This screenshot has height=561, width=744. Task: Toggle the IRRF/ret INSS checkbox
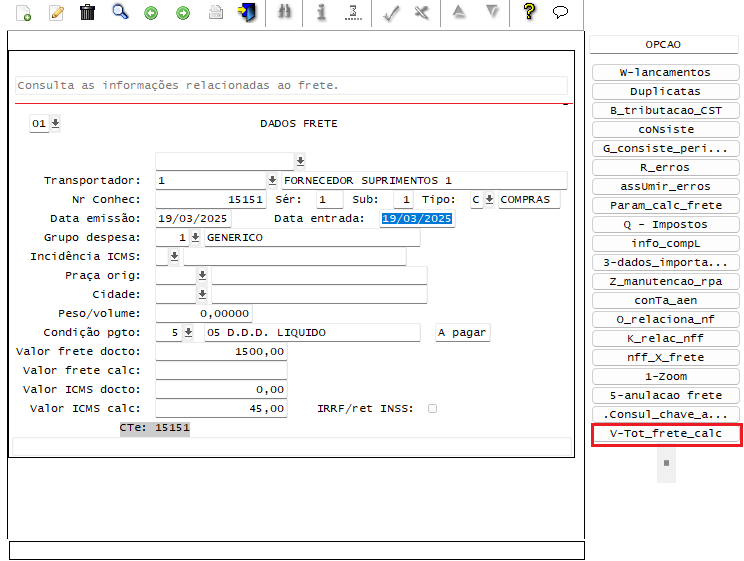click(432, 409)
